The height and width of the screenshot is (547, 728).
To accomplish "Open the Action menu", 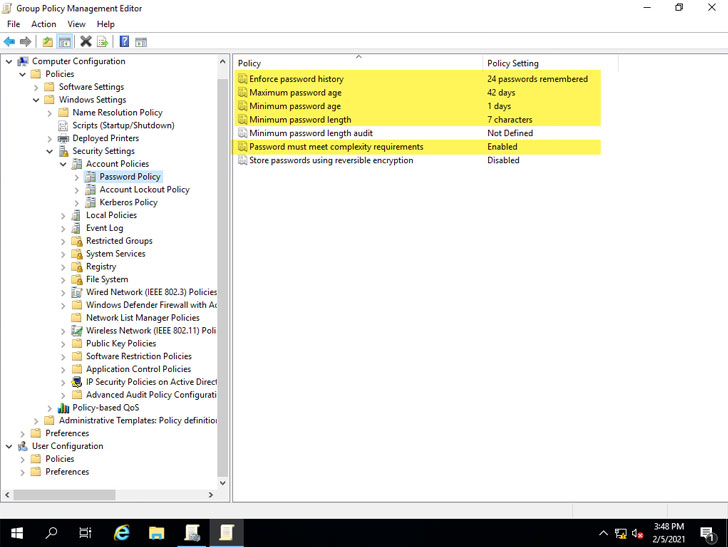I will click(44, 24).
